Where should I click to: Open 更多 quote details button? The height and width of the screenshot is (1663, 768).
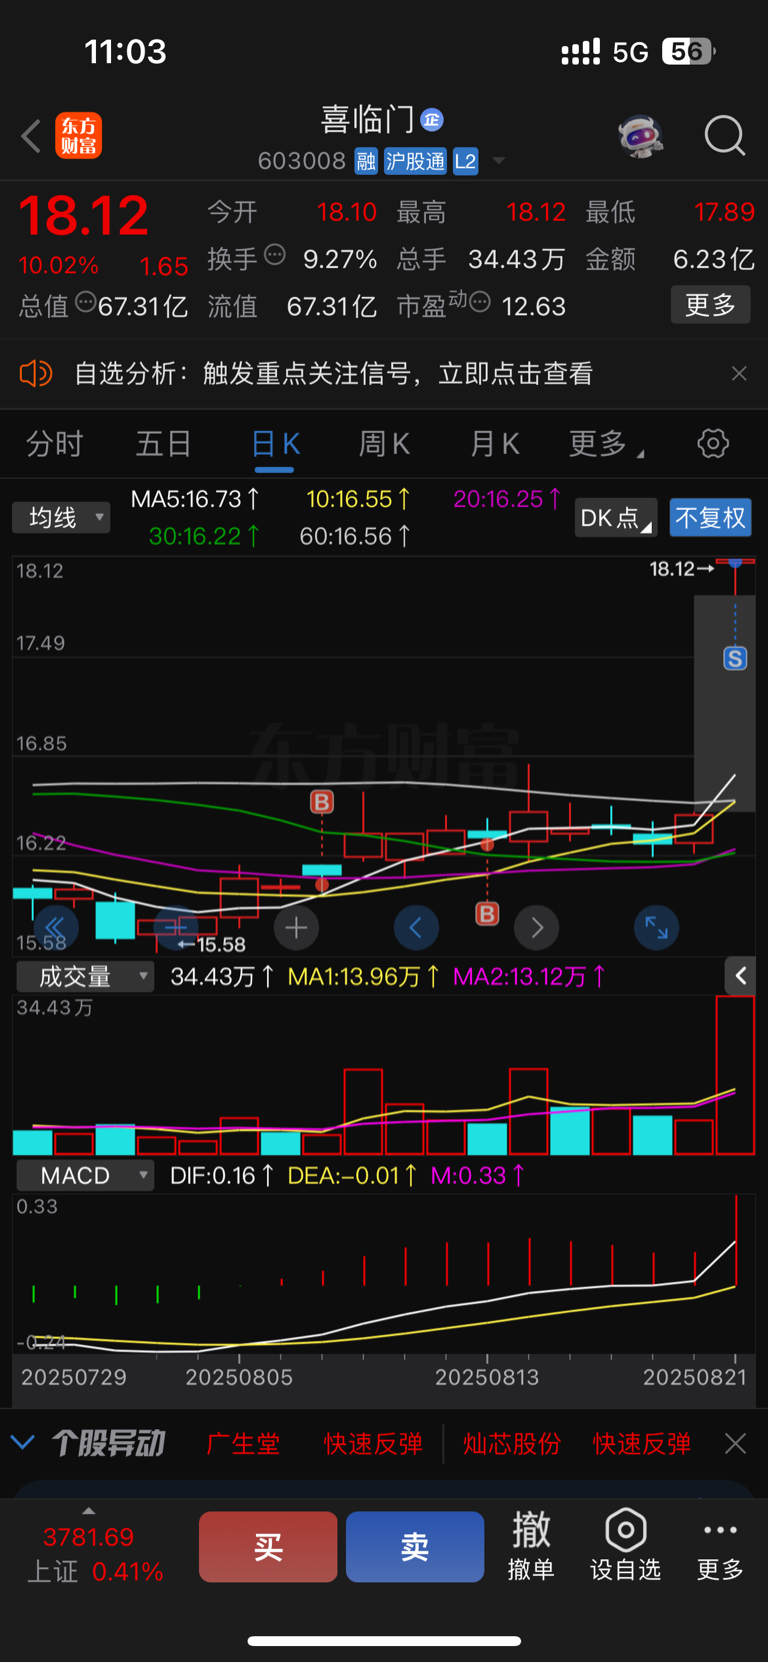(710, 305)
